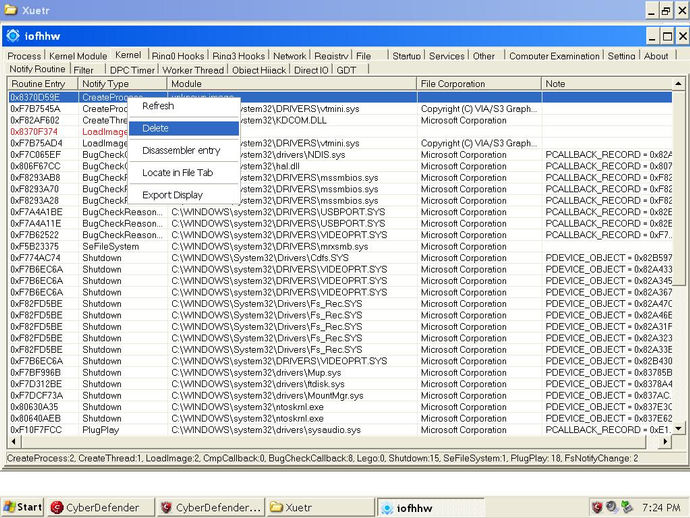Open the About tab
690x518 pixels.
point(656,56)
